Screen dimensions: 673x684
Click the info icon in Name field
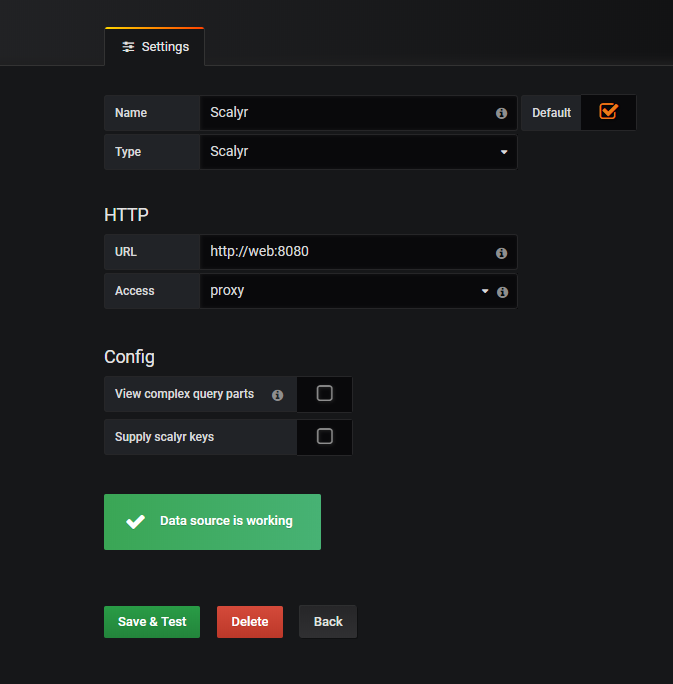[501, 113]
